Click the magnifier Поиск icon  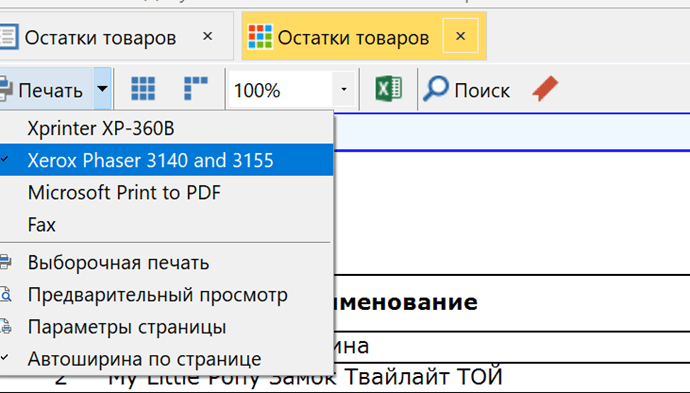436,89
